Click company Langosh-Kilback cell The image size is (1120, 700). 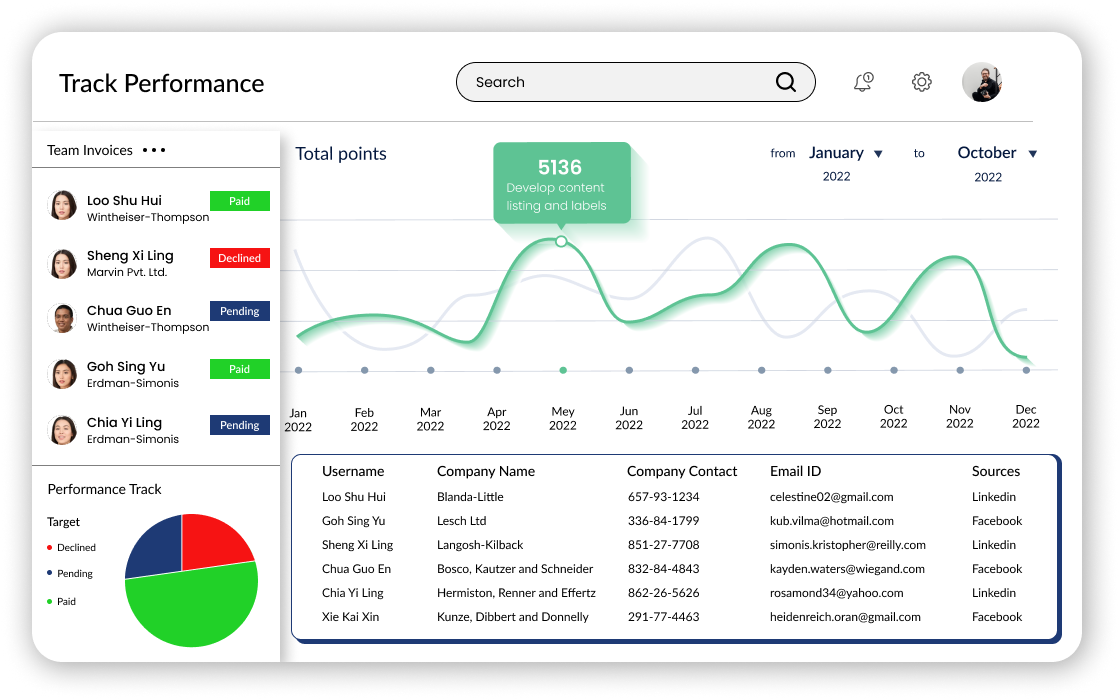tap(480, 545)
